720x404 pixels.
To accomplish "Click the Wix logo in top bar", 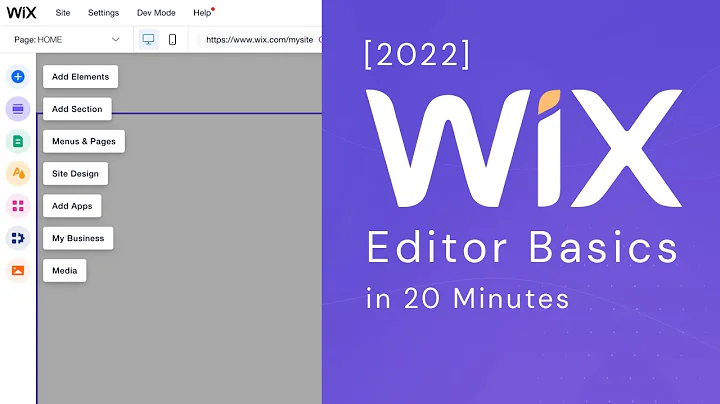I will coord(21,12).
